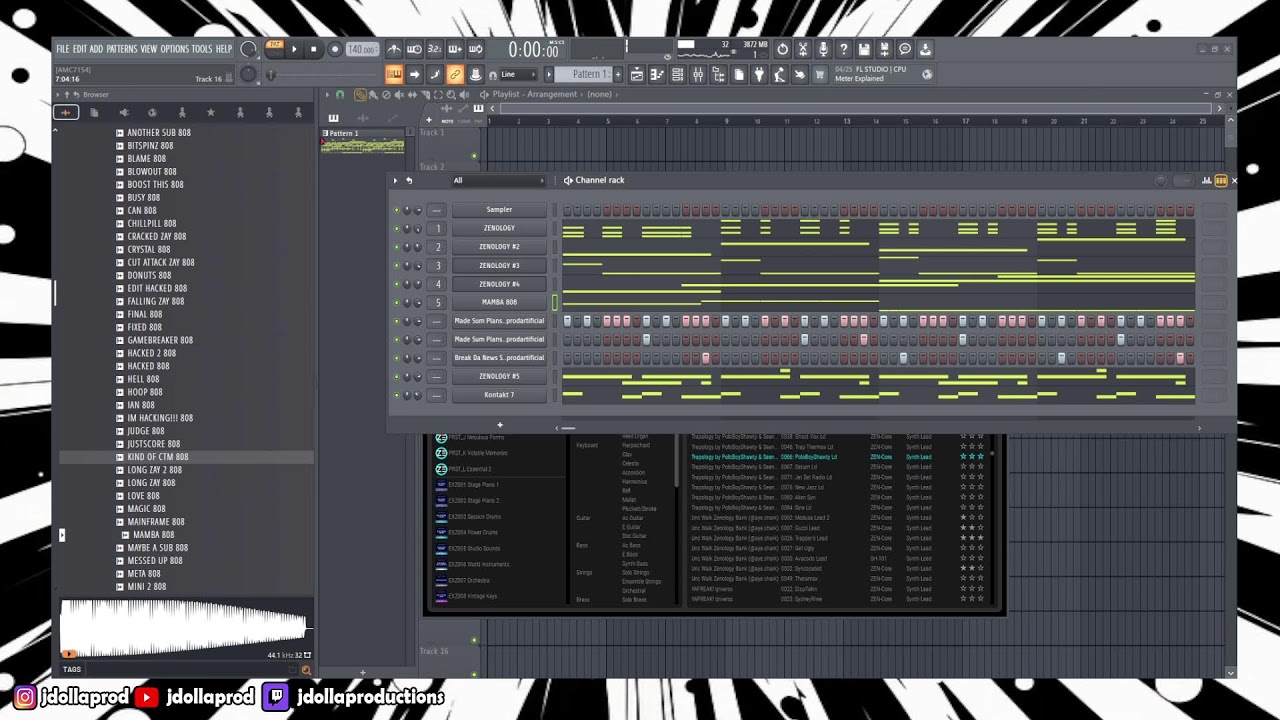Arm the record button

point(335,49)
